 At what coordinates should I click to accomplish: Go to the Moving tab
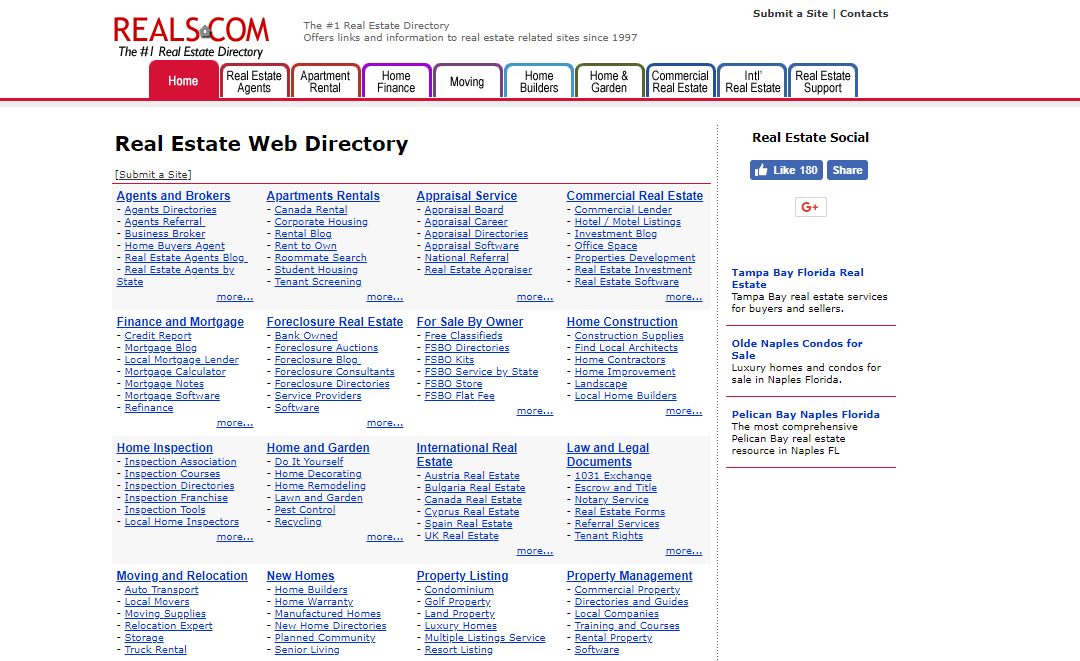tap(467, 82)
